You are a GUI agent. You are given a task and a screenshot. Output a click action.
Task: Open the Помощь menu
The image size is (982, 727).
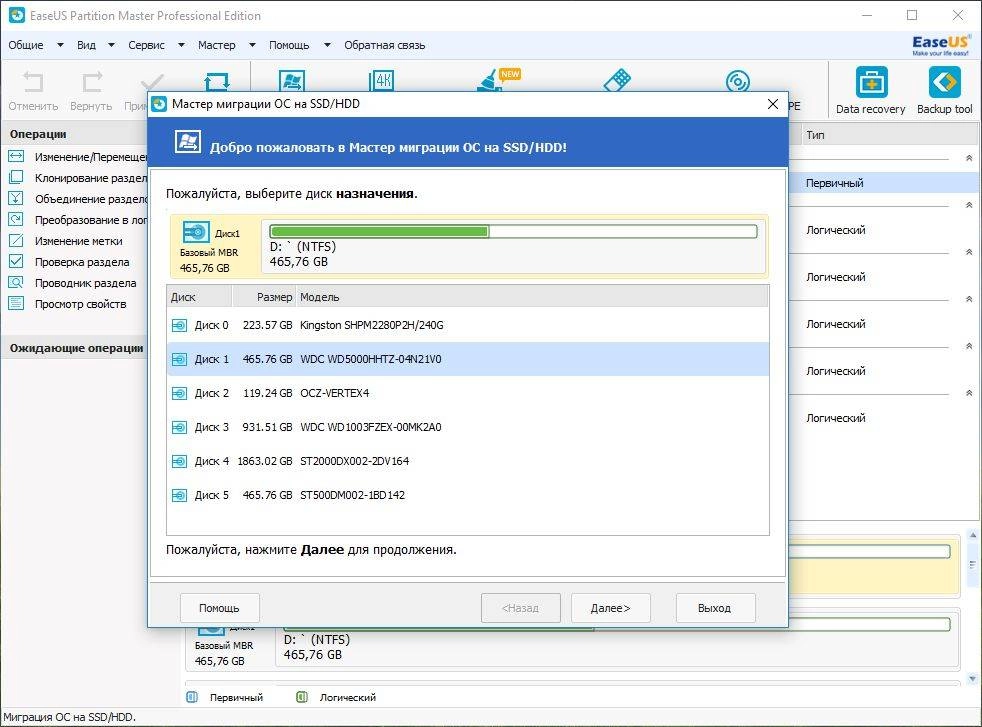(289, 45)
